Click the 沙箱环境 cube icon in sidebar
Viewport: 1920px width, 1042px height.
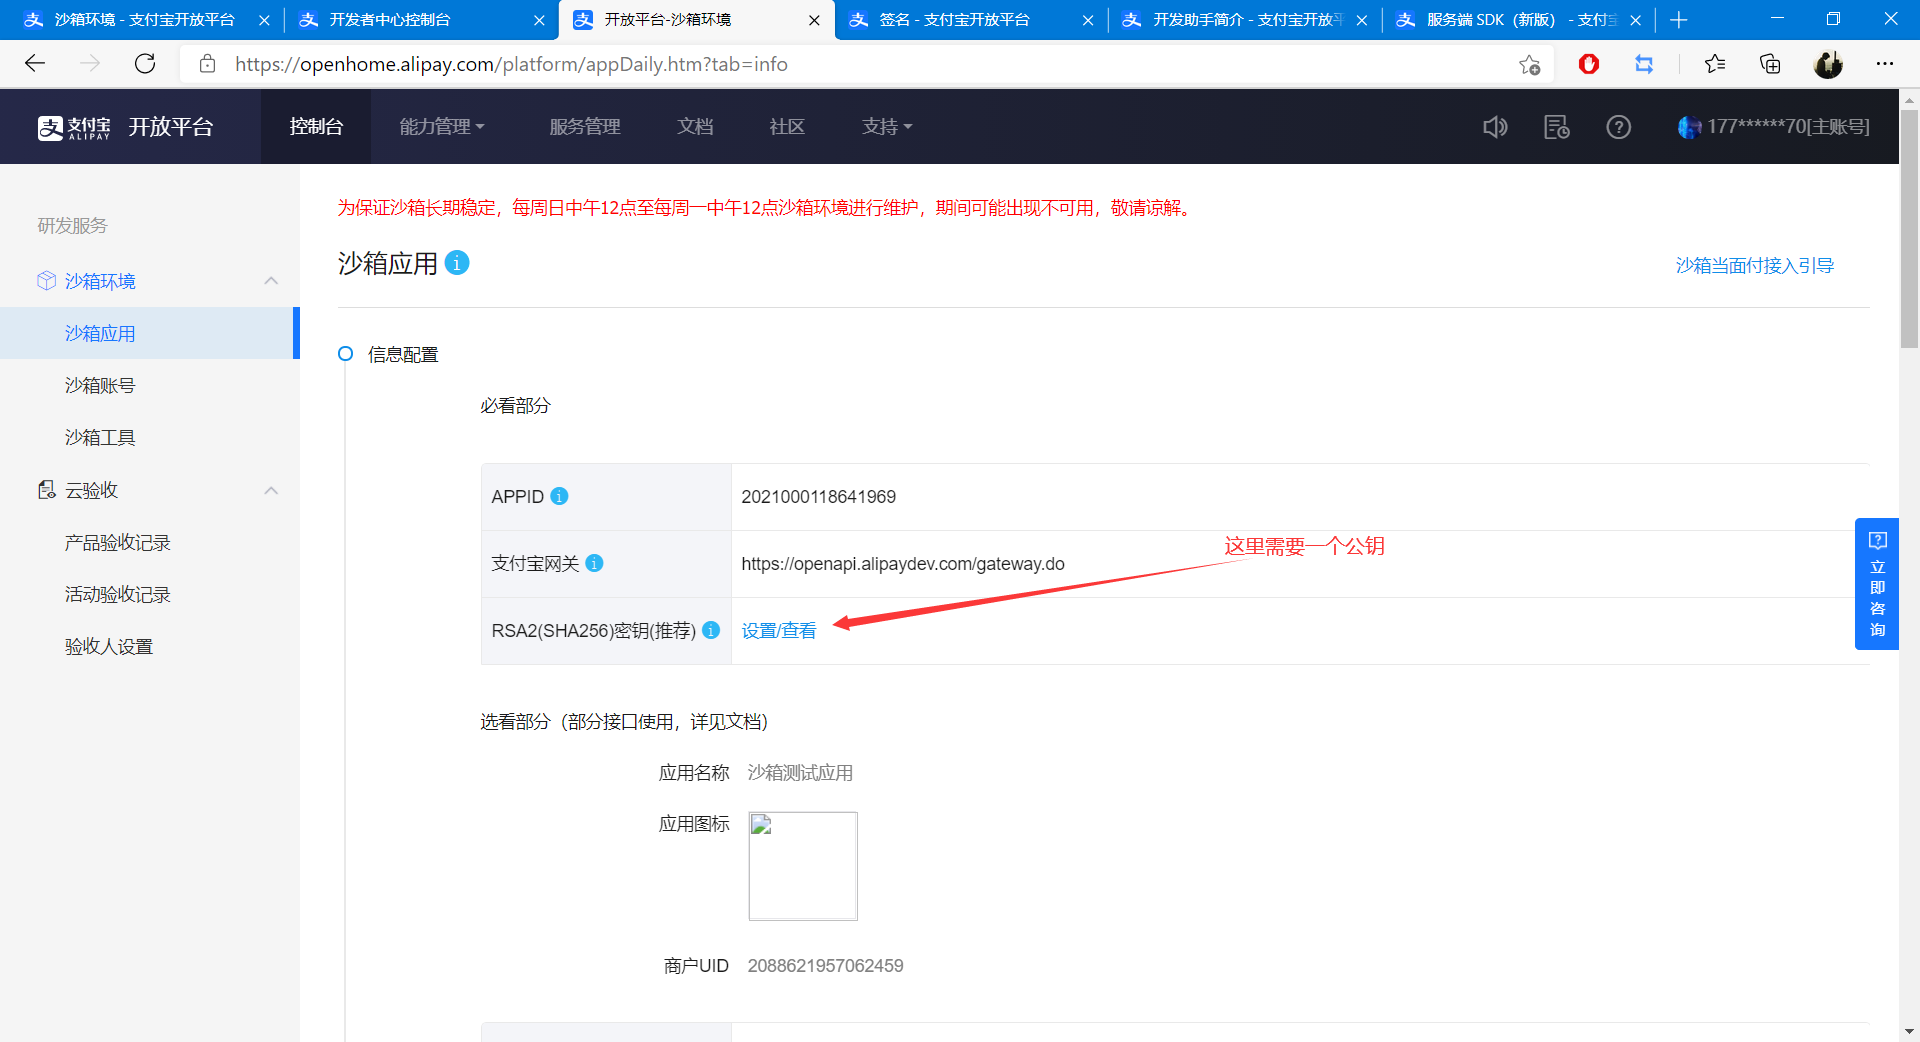tap(46, 281)
